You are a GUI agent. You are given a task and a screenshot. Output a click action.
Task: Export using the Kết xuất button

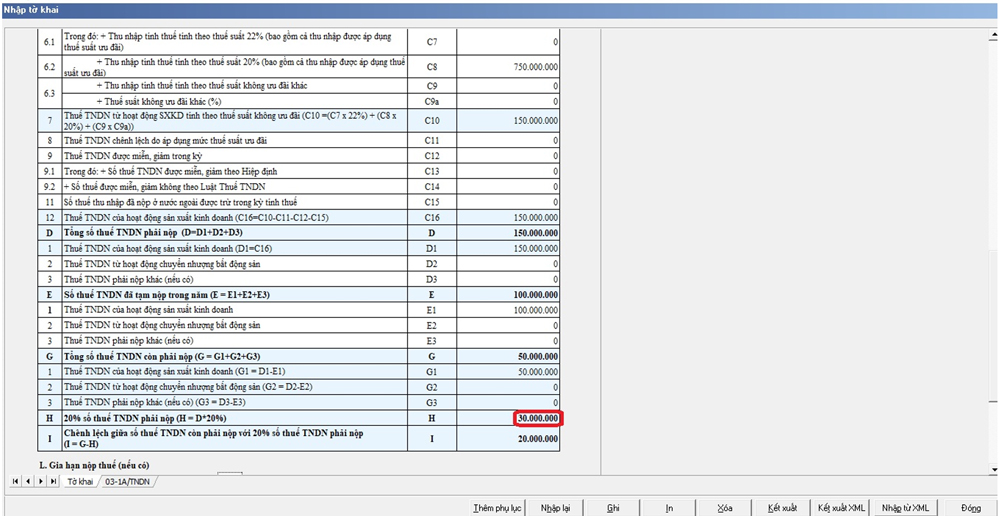point(782,508)
